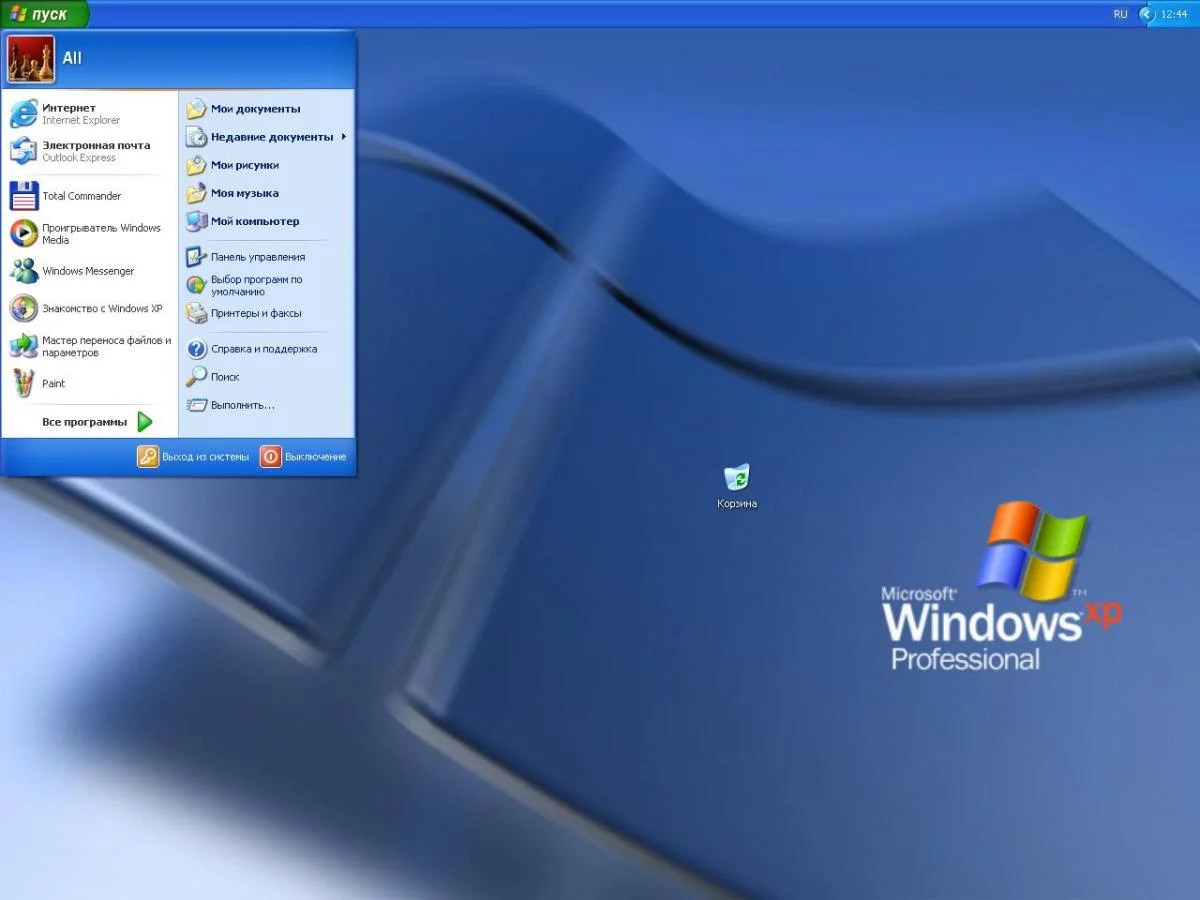Open Мои документы folder
The height and width of the screenshot is (900, 1200).
(267, 109)
